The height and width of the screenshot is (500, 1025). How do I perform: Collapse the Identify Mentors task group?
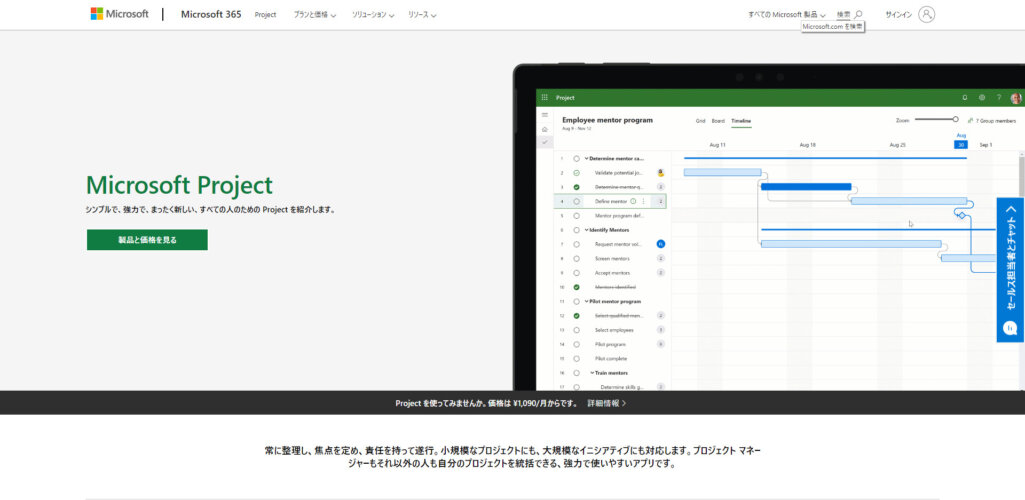point(586,230)
